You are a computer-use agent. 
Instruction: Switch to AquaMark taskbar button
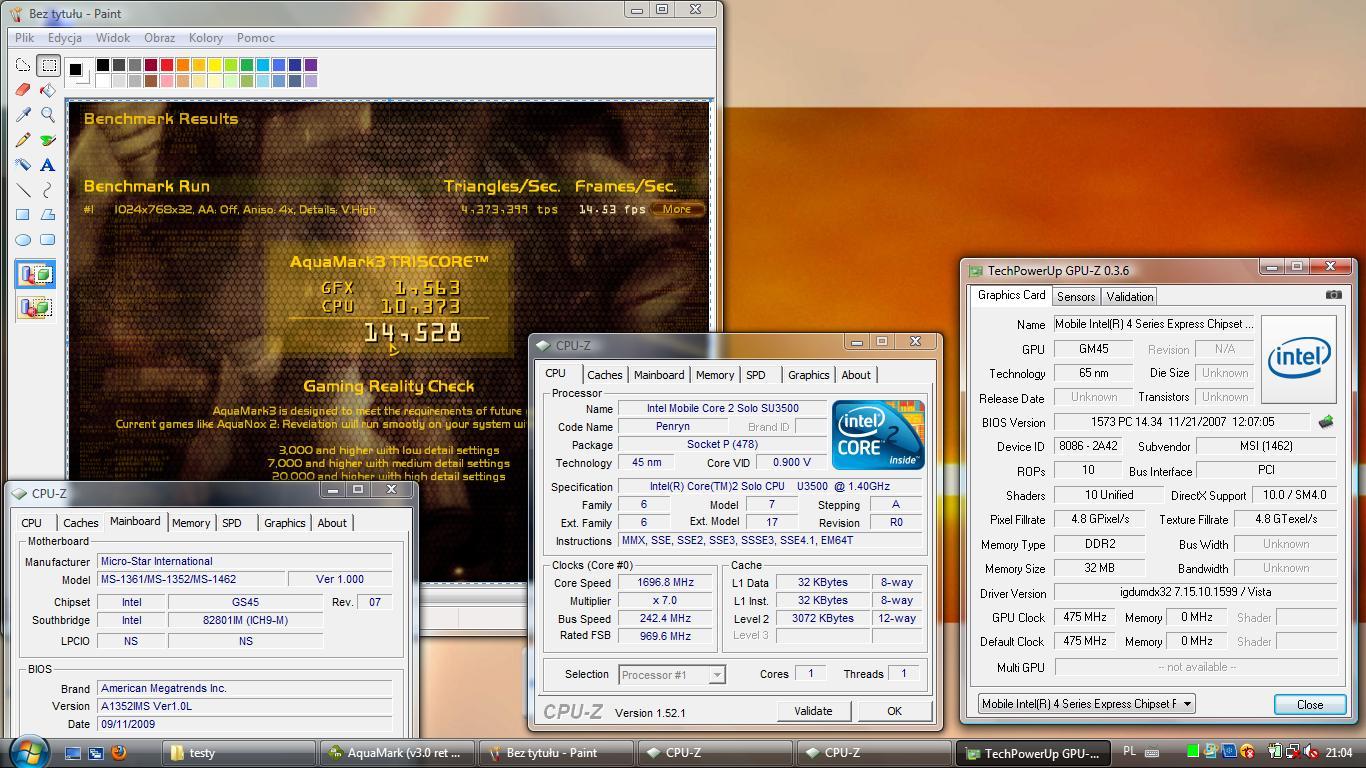pyautogui.click(x=396, y=753)
